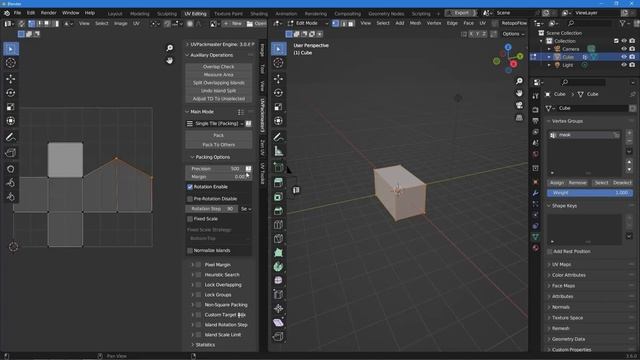
Task: Toggle Rotation Enable checkbox
Action: point(190,187)
